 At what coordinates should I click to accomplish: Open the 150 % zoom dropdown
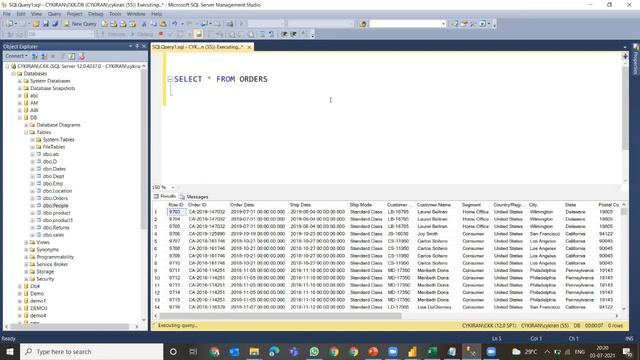(173, 187)
